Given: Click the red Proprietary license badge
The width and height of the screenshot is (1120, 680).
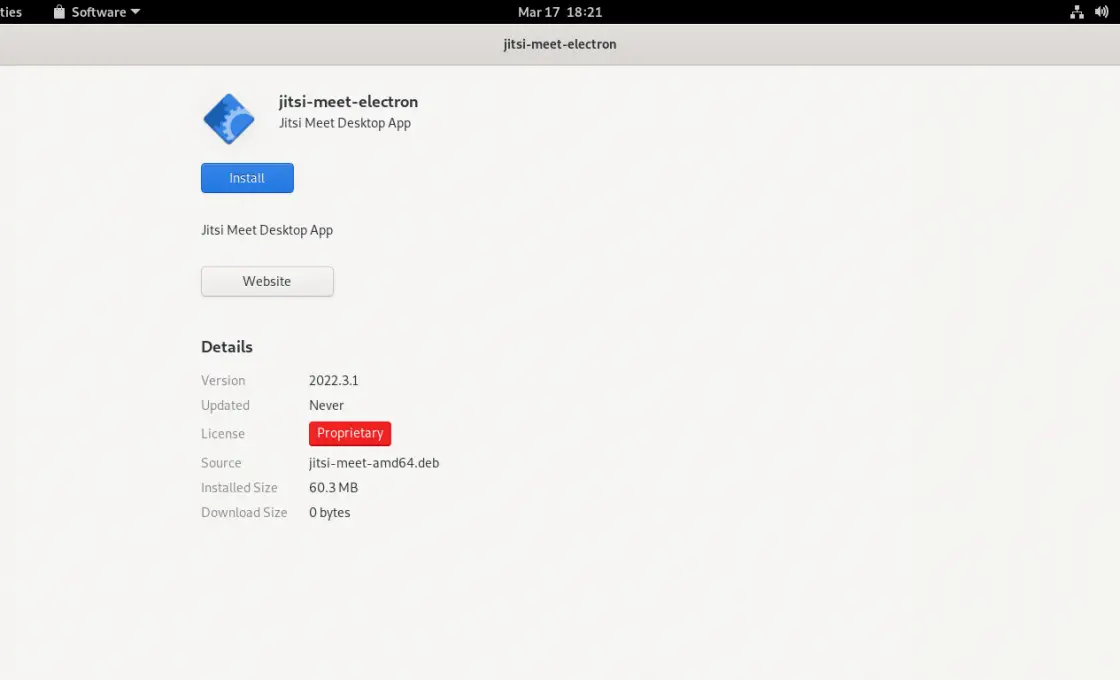Looking at the screenshot, I should tap(350, 433).
